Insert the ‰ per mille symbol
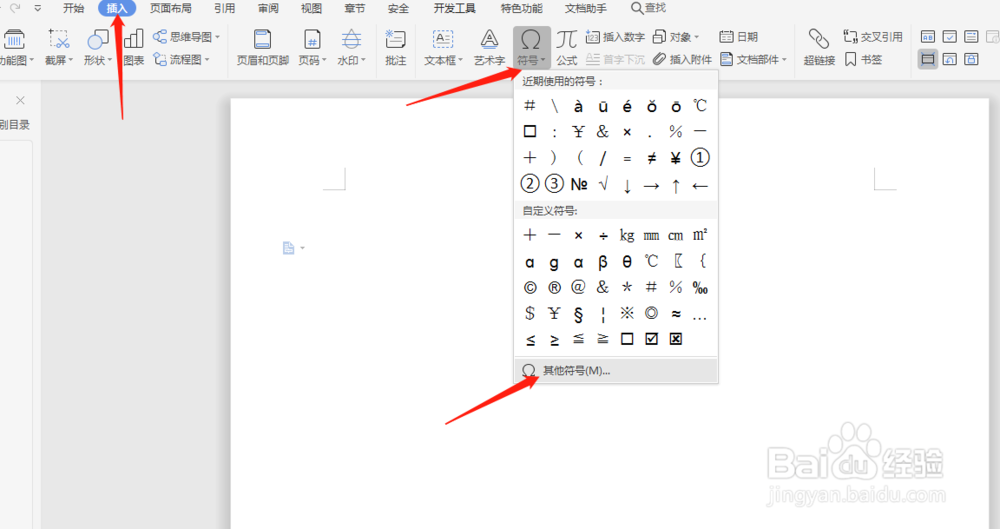Screen dimensions: 1000x529 tap(700, 288)
